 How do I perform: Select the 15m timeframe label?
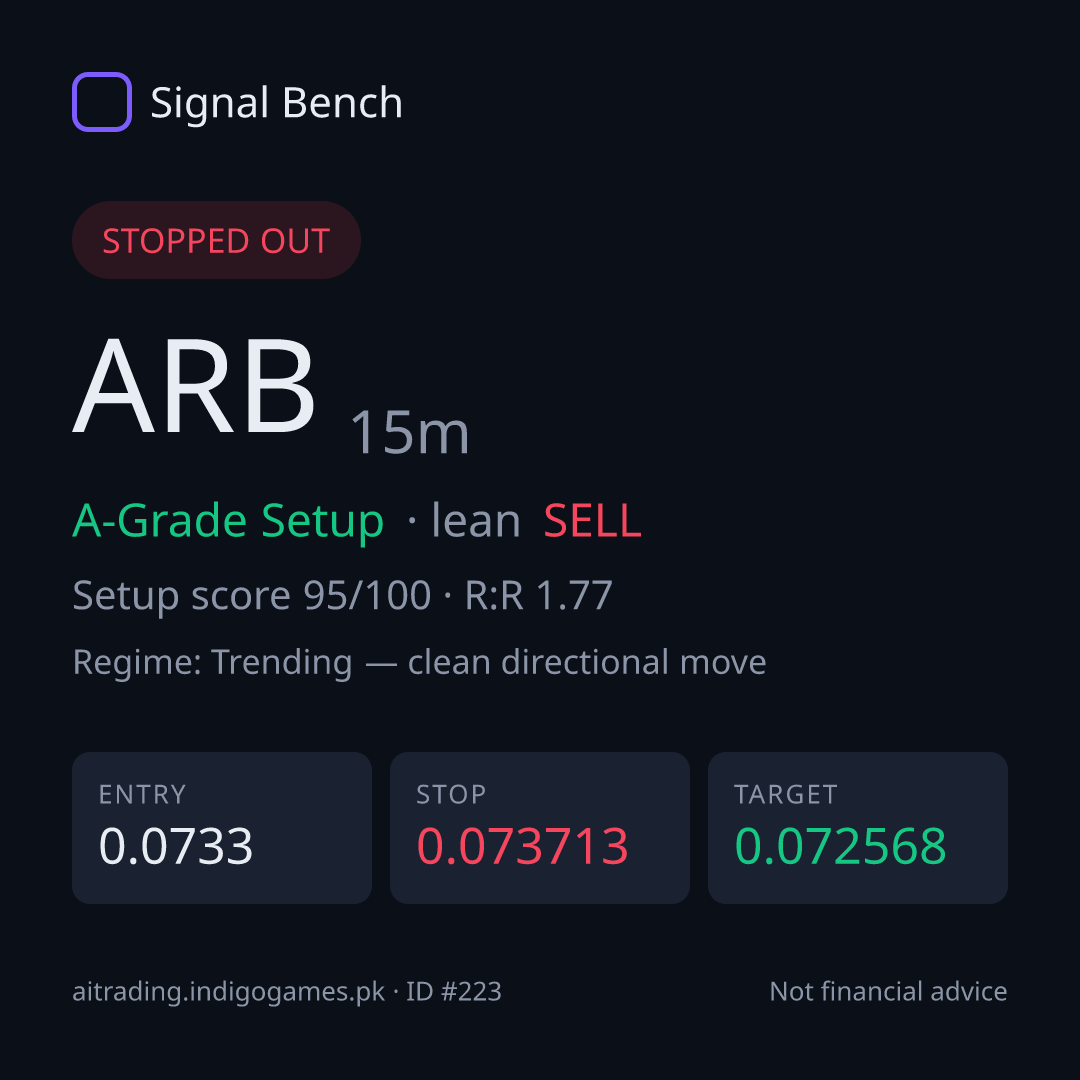pos(411,433)
